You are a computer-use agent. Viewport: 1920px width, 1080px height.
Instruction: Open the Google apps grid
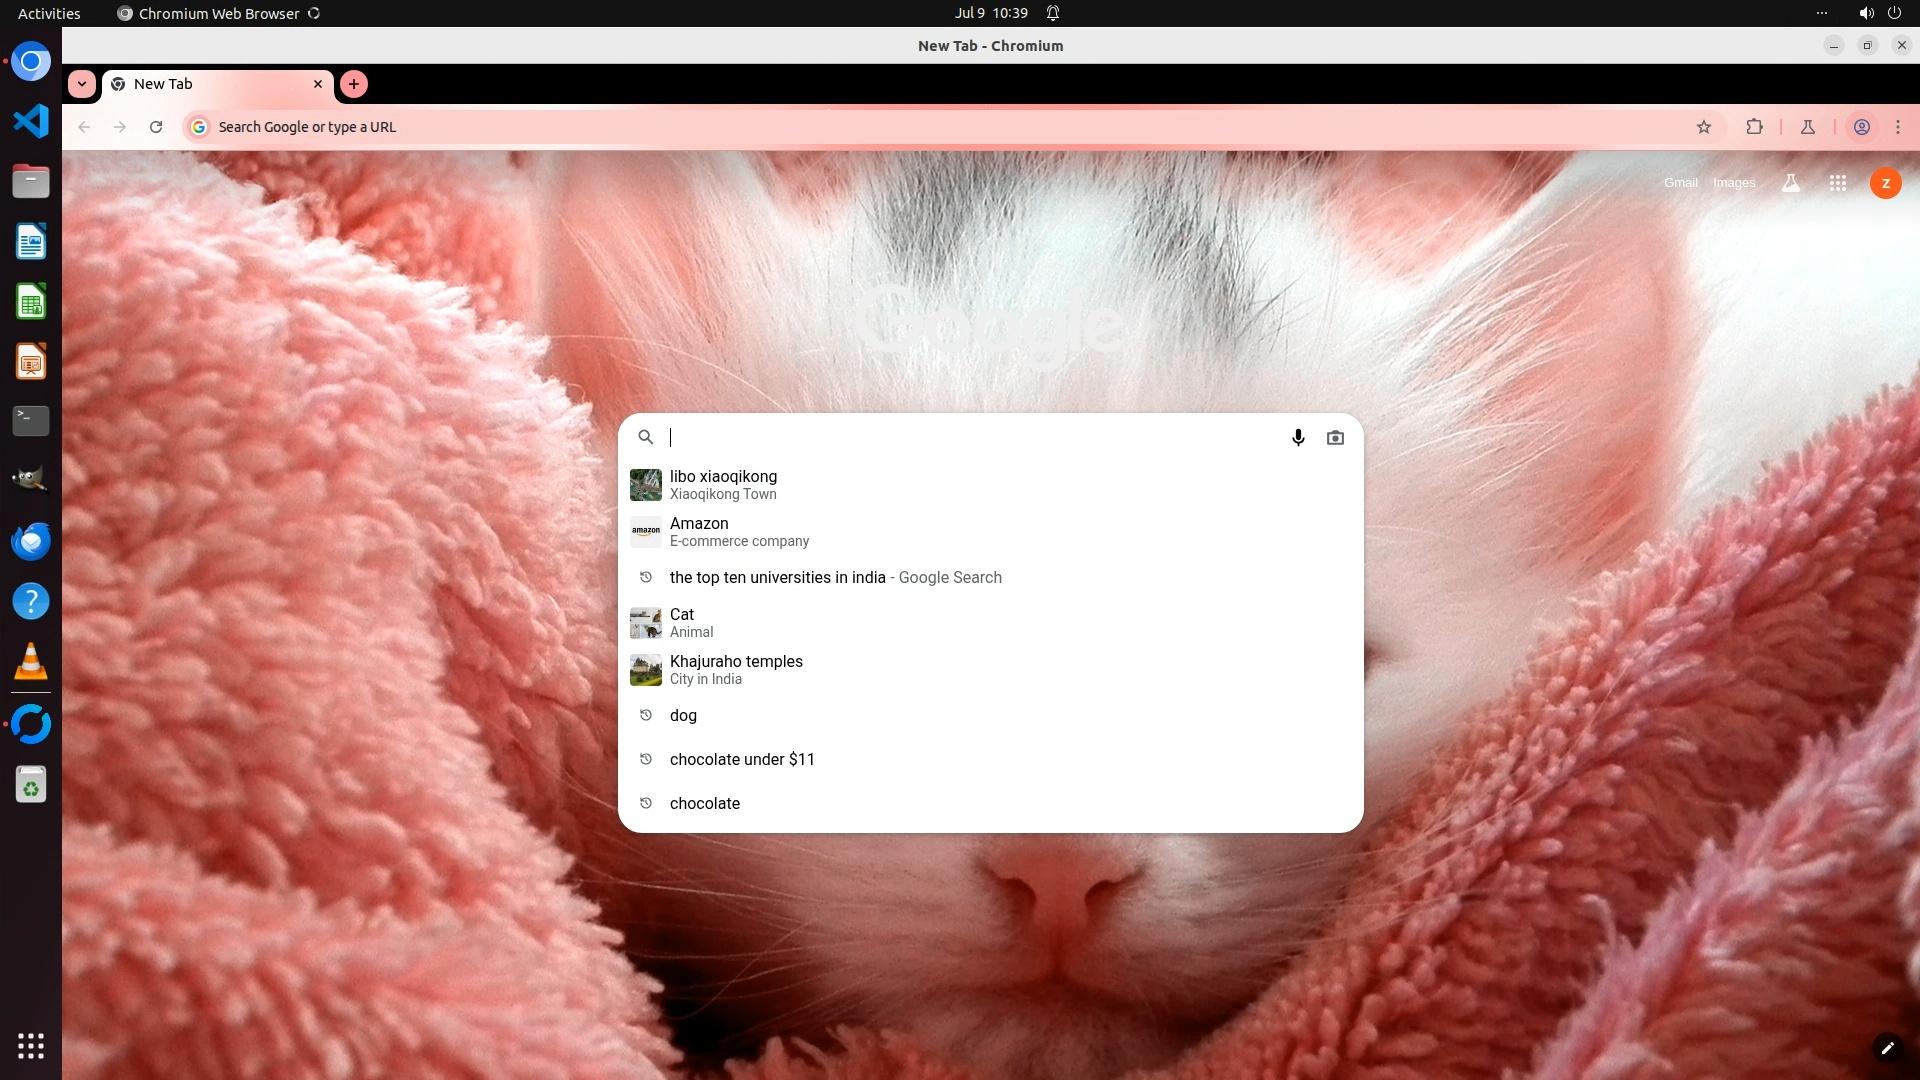[x=1837, y=183]
